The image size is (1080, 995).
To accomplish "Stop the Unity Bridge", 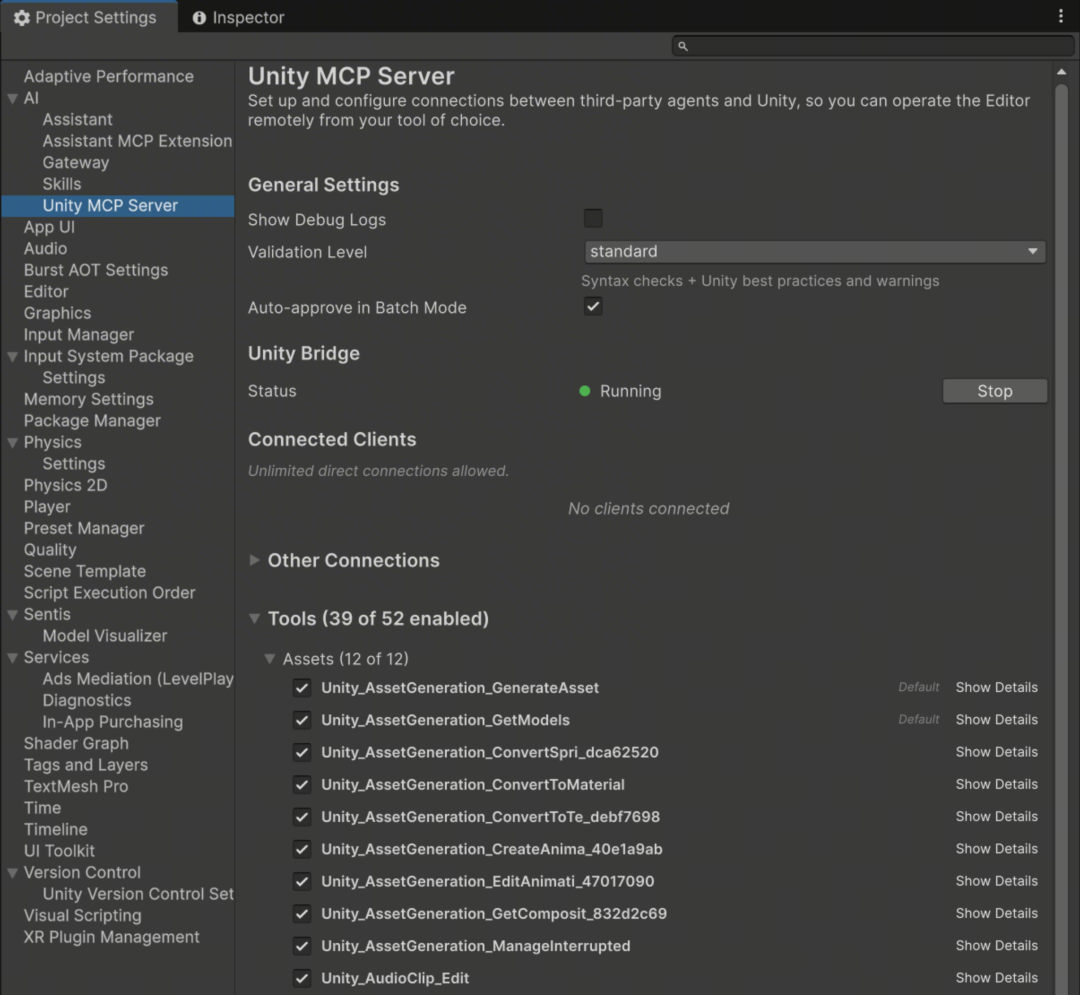I will (x=995, y=391).
